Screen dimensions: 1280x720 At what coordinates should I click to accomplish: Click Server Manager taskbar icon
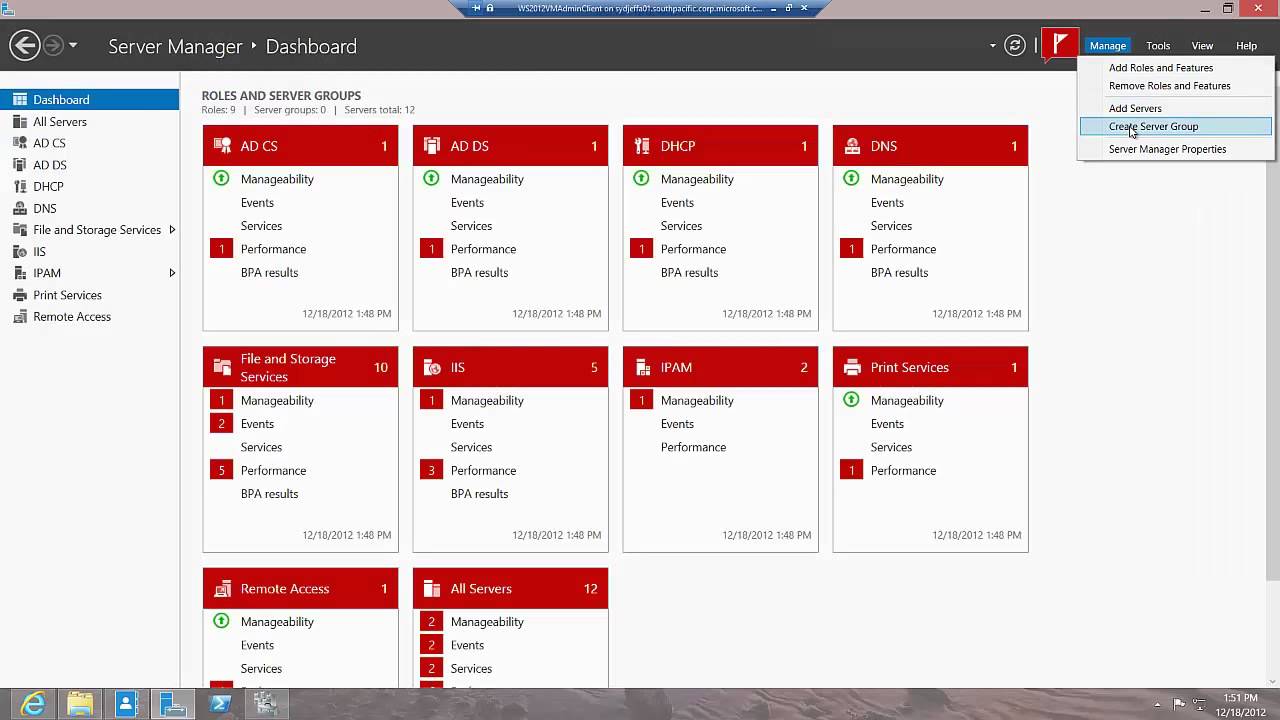[173, 704]
